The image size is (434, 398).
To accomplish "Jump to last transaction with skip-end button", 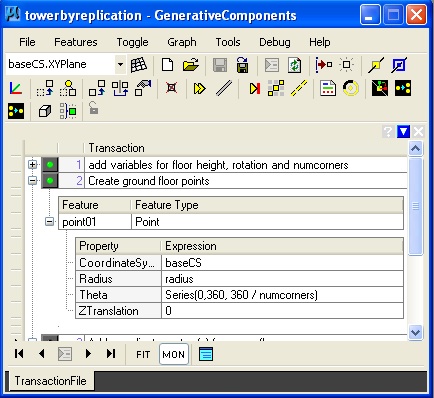I will click(x=111, y=354).
